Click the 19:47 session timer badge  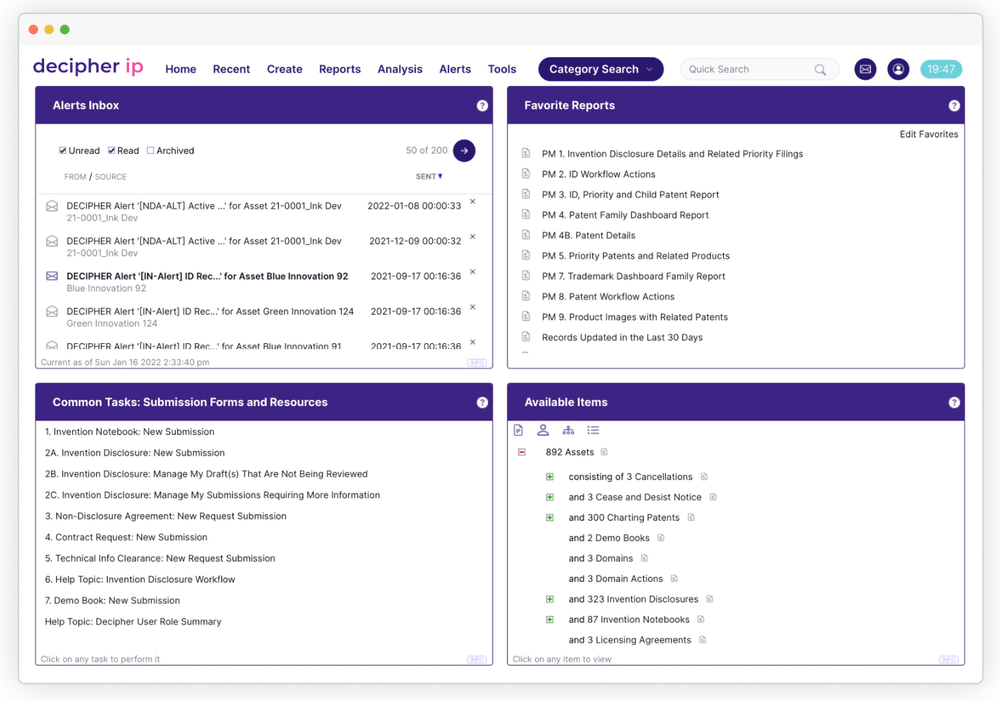[x=941, y=69]
